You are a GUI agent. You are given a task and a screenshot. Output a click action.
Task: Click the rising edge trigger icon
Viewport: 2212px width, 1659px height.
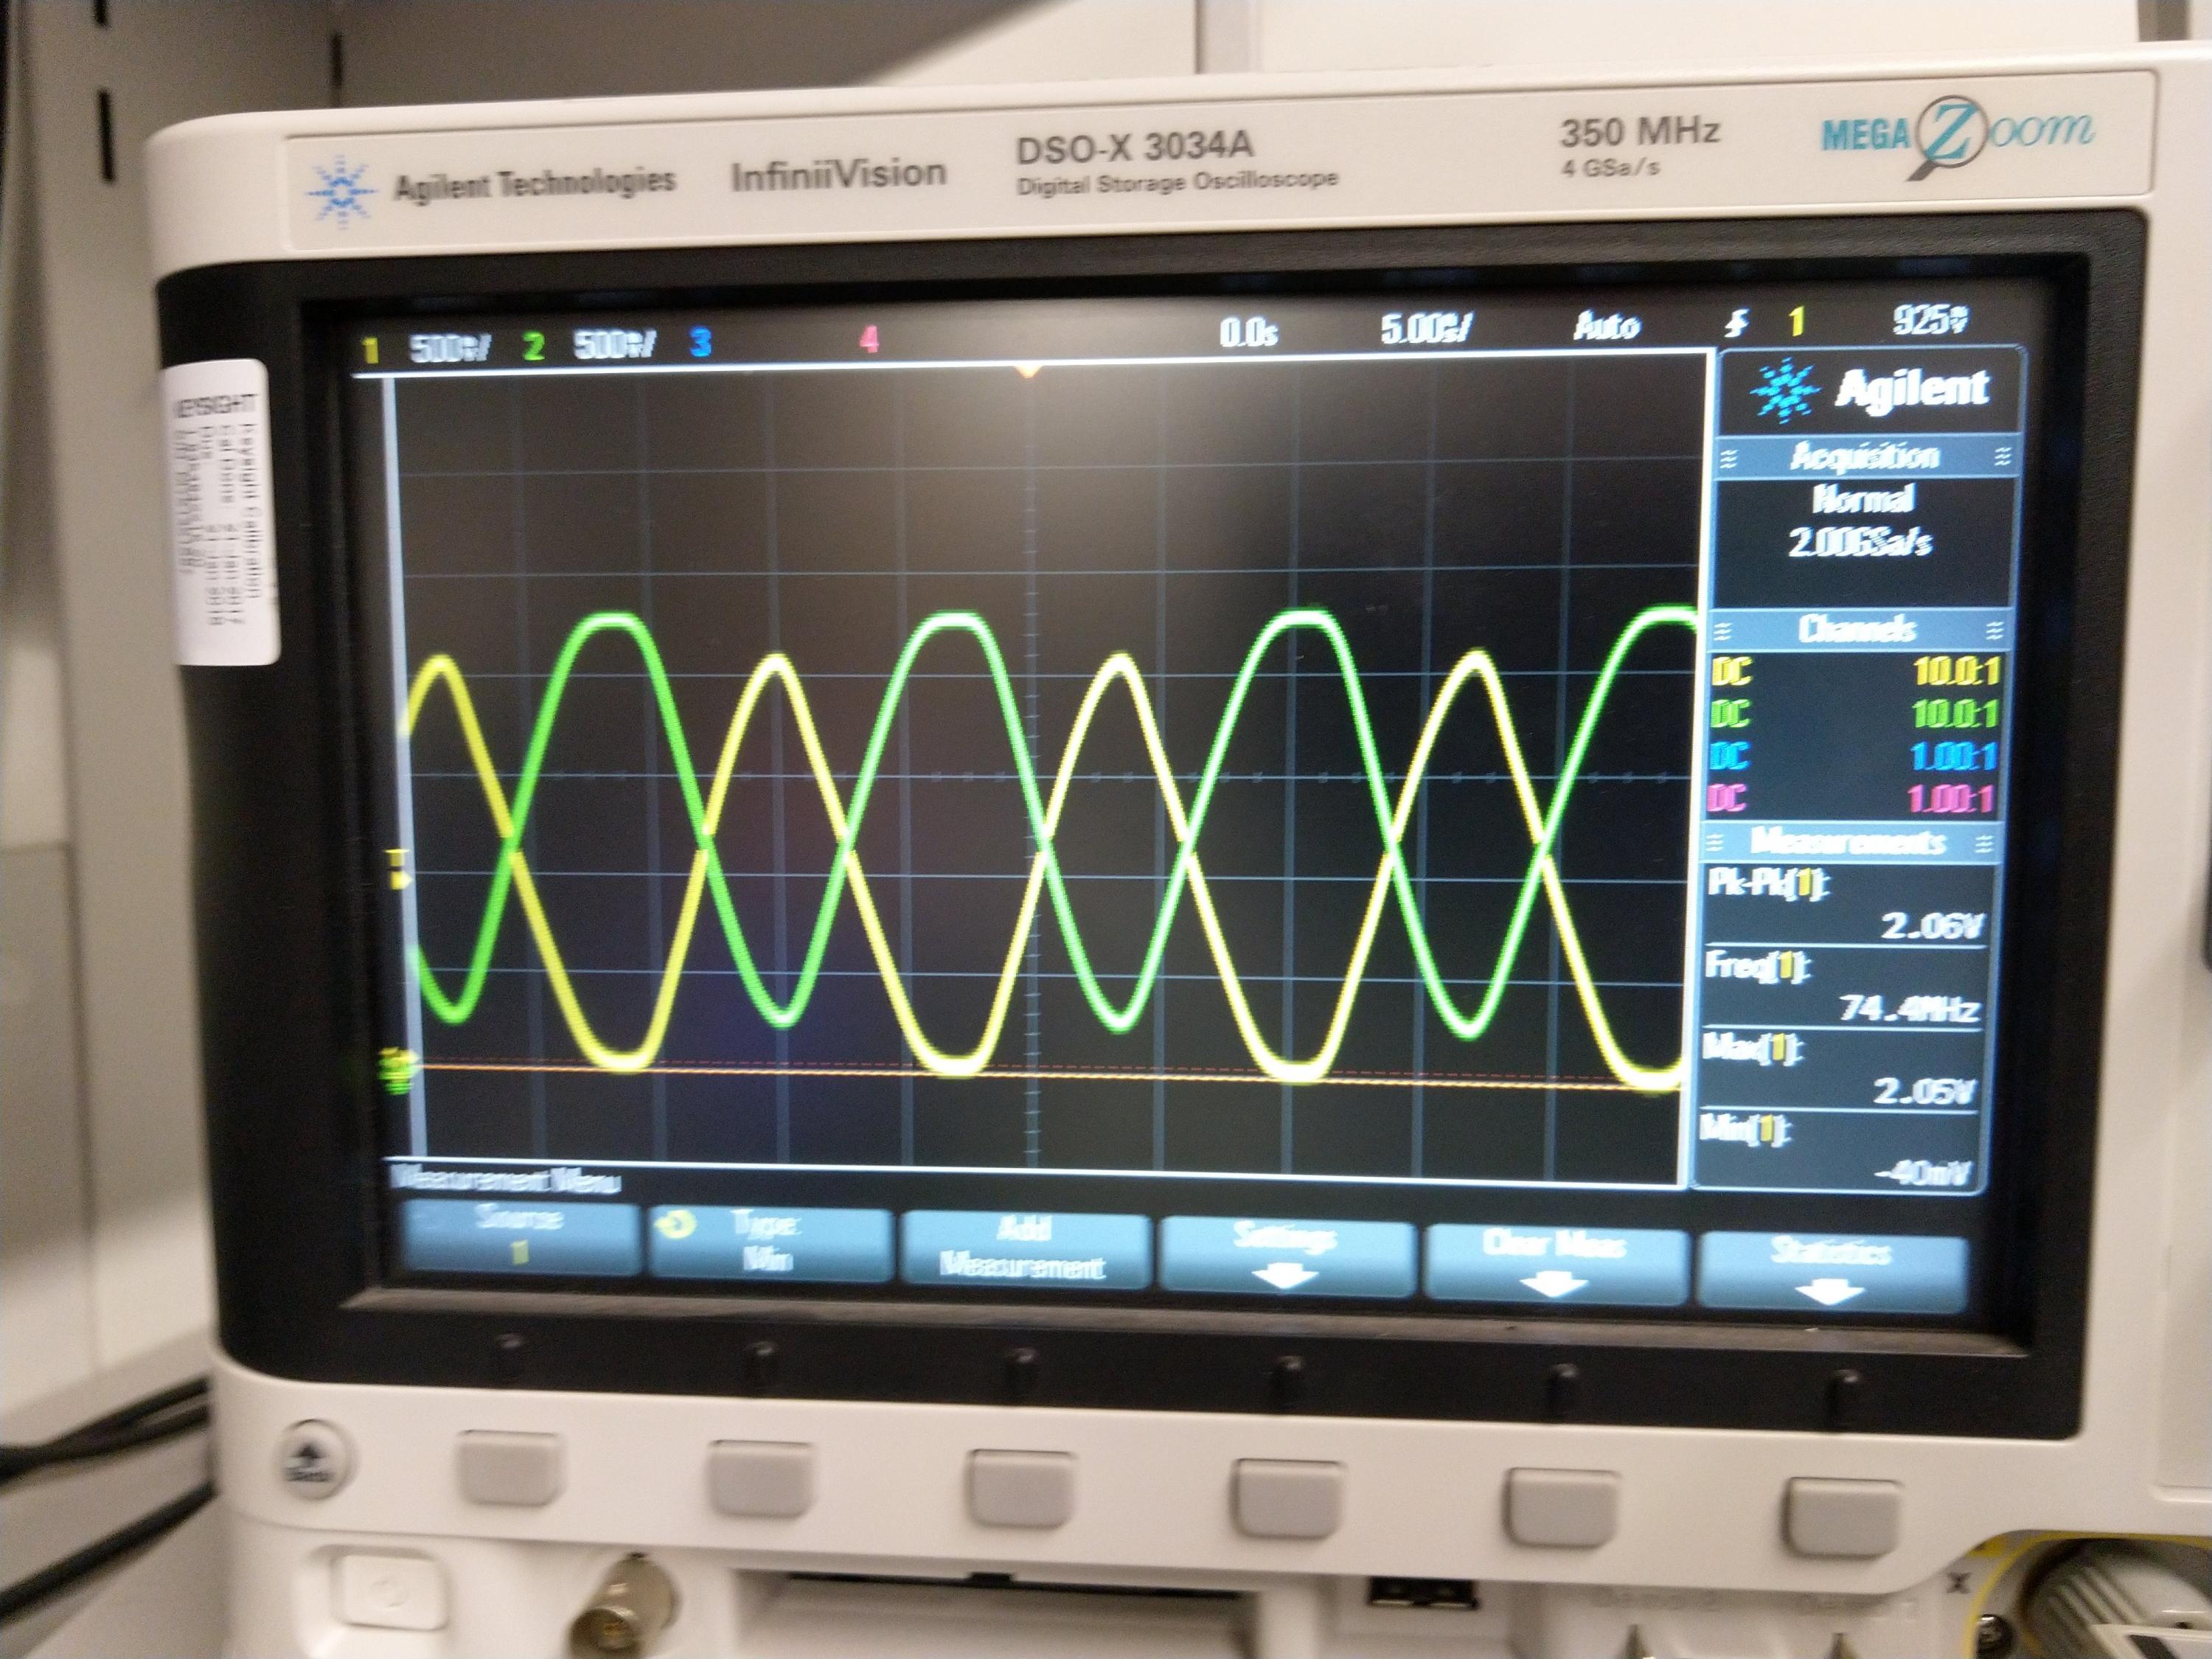pyautogui.click(x=1737, y=322)
